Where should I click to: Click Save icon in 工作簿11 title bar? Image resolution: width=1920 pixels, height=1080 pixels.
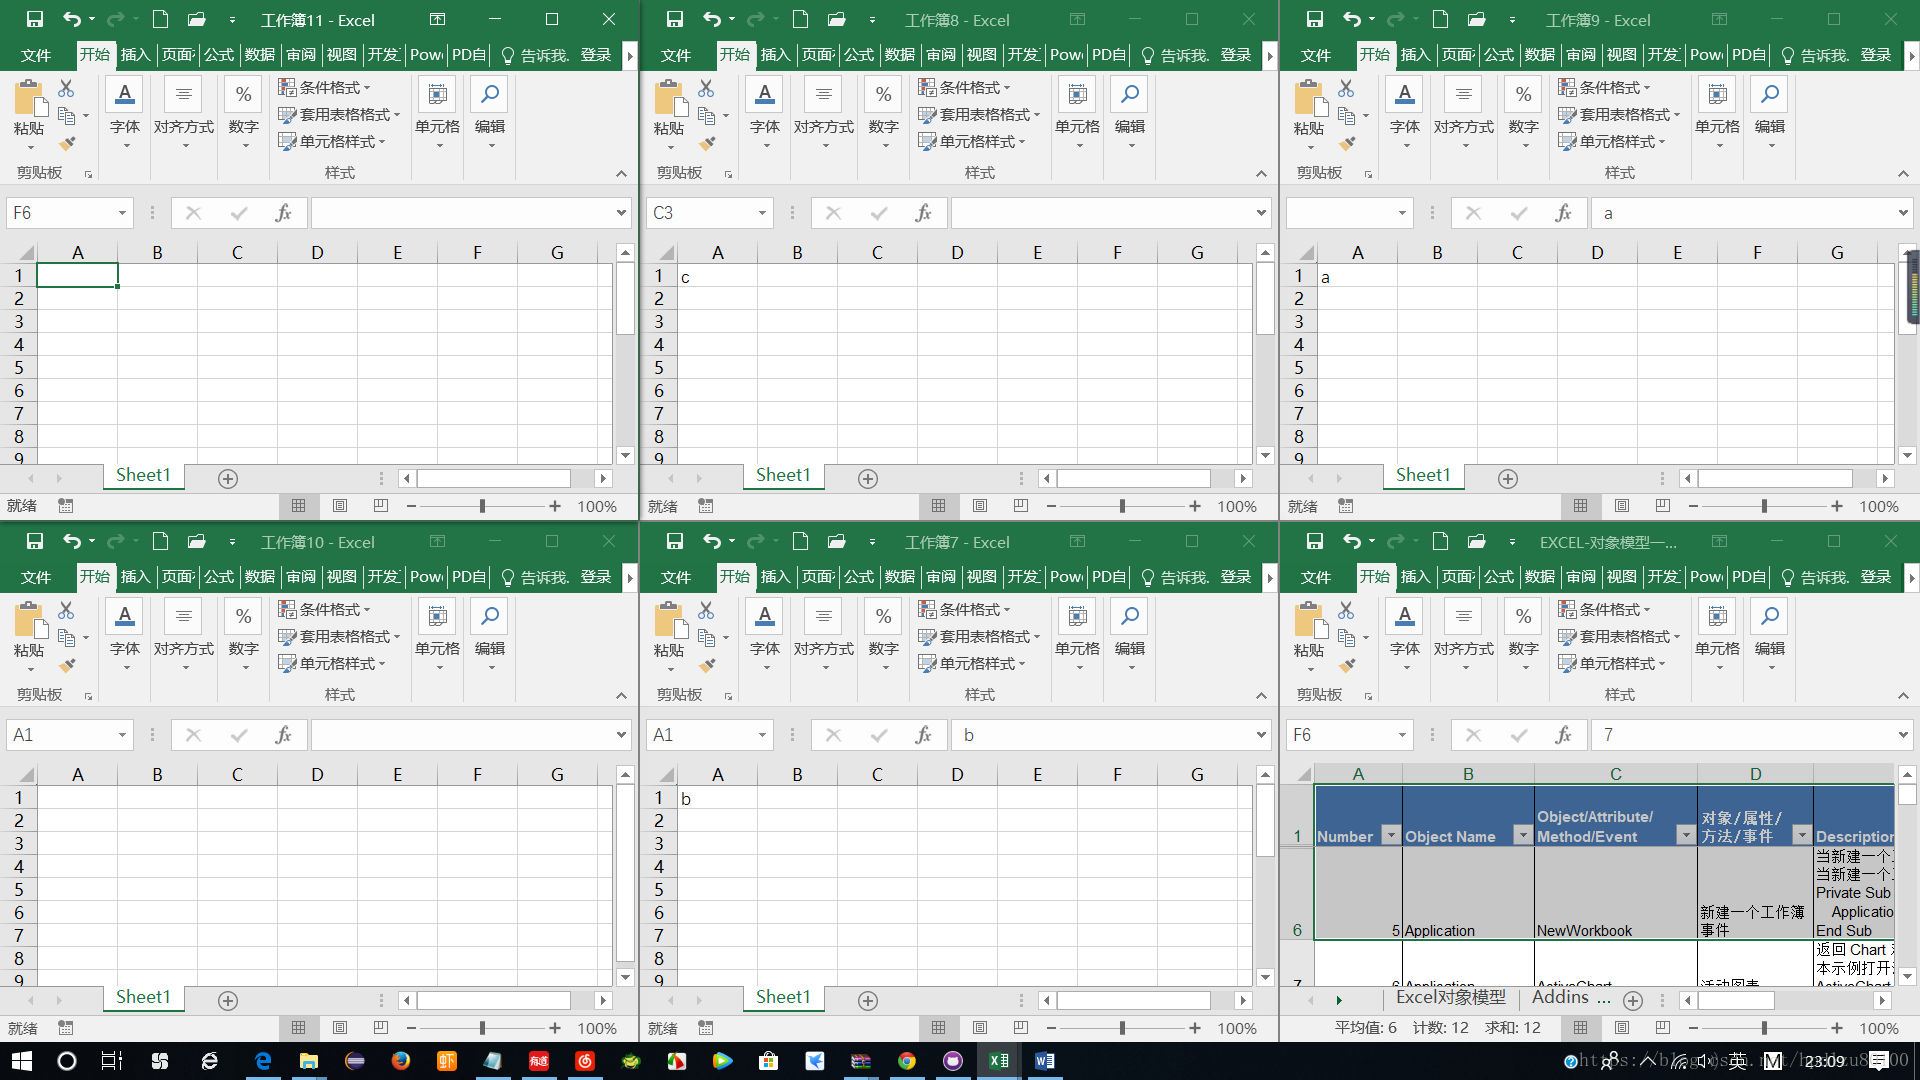click(35, 19)
